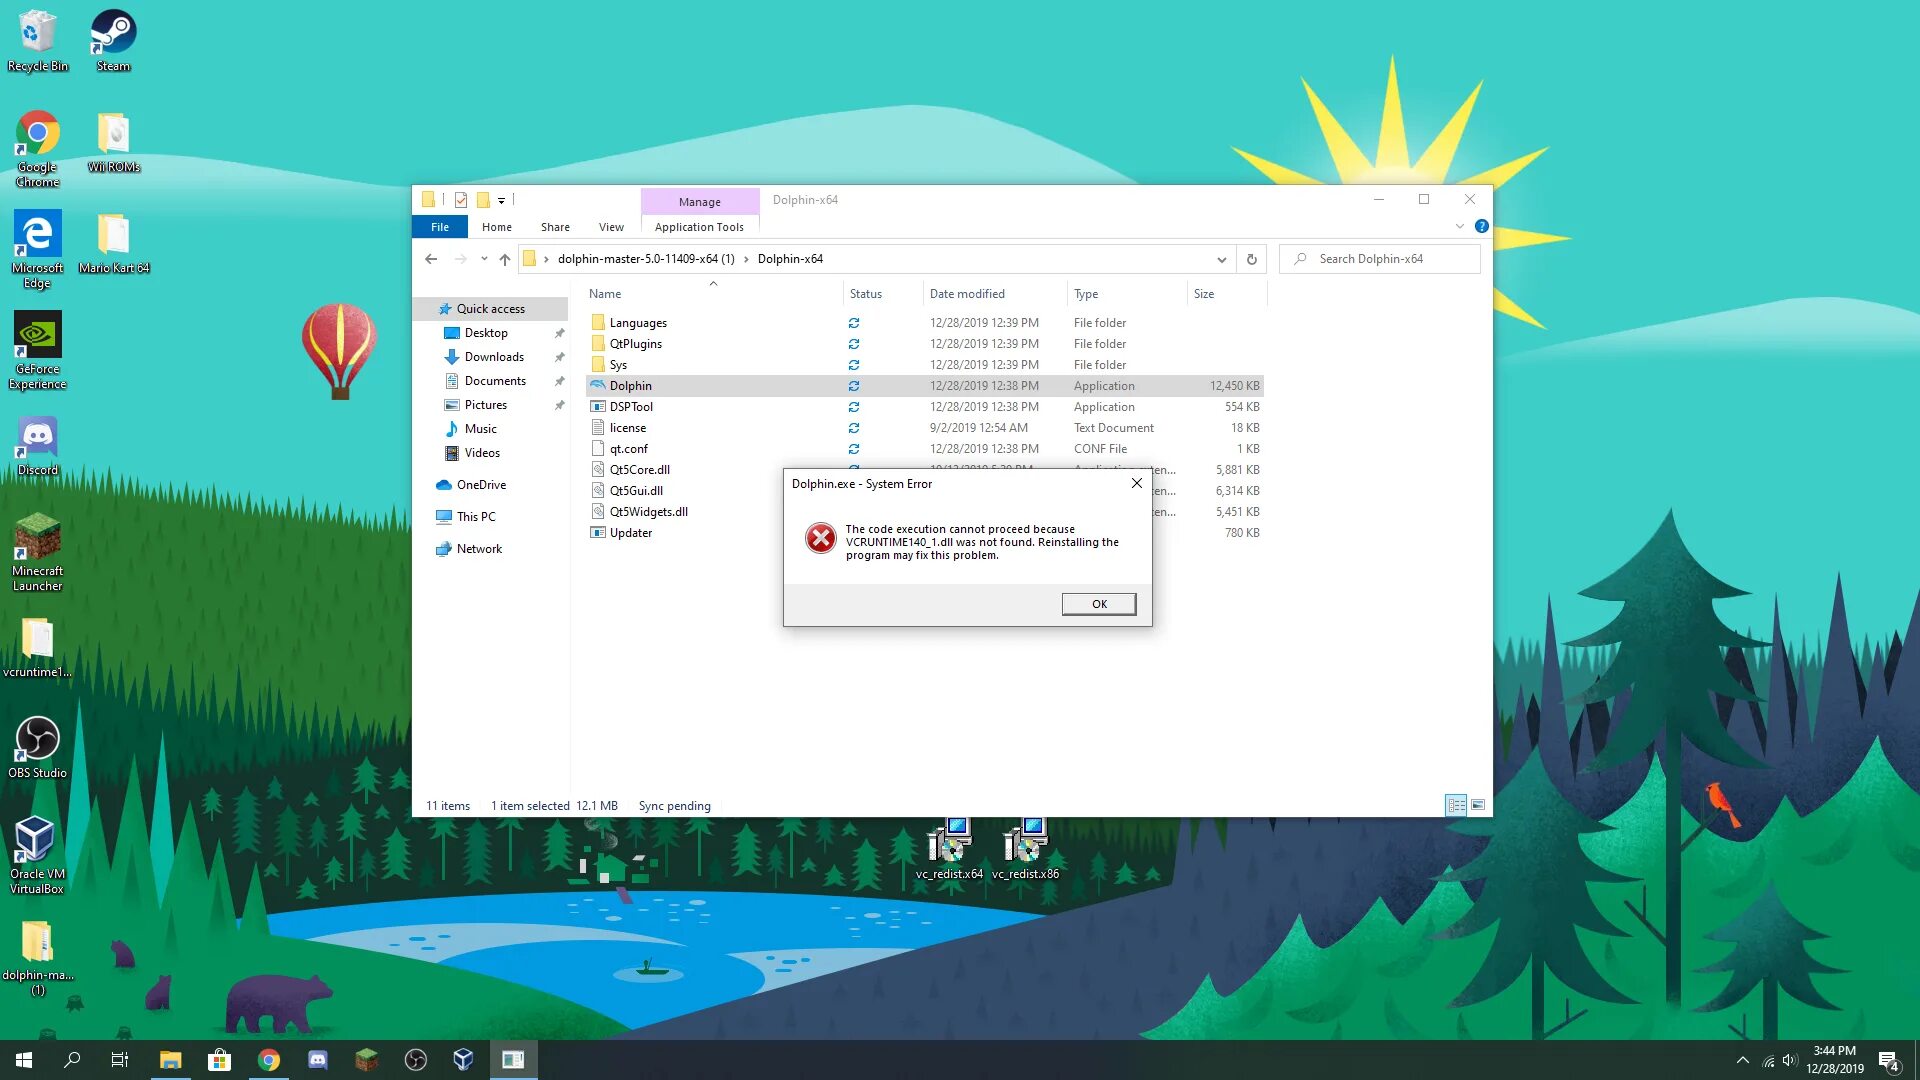Image resolution: width=1920 pixels, height=1080 pixels.
Task: Select the Qt5Core.dll file
Action: pyautogui.click(x=640, y=470)
